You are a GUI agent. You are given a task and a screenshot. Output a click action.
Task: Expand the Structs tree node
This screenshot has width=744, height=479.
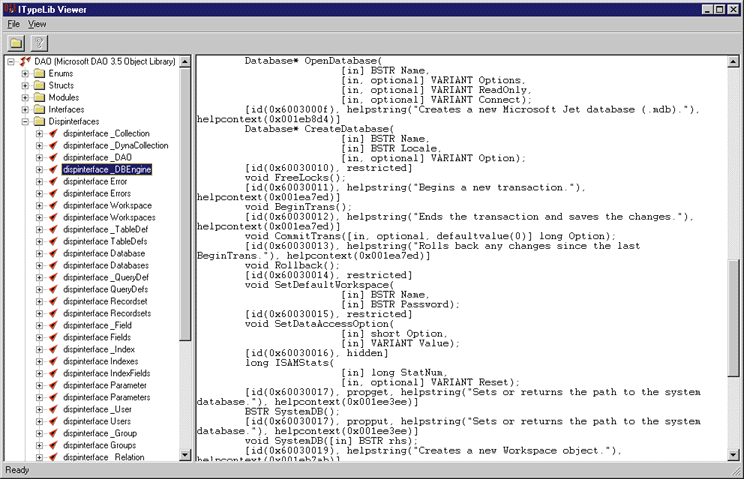25,86
